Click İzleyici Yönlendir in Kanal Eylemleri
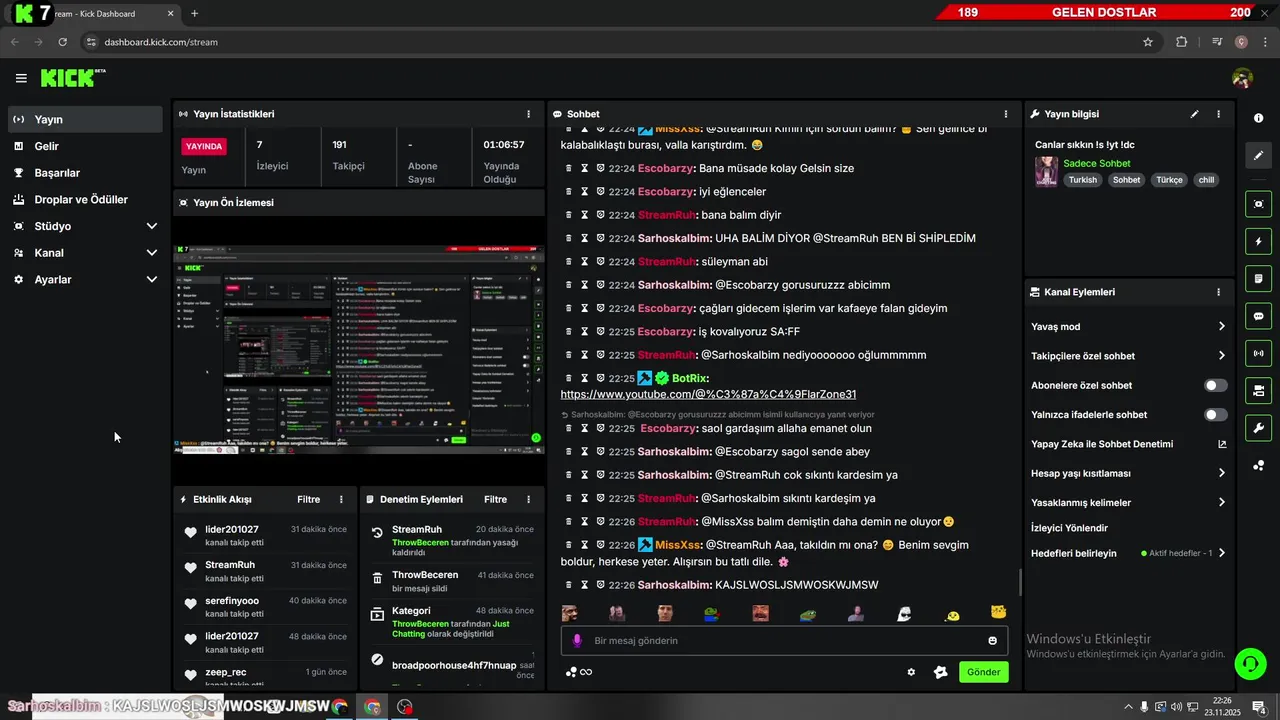The image size is (1280, 720). tap(1069, 528)
